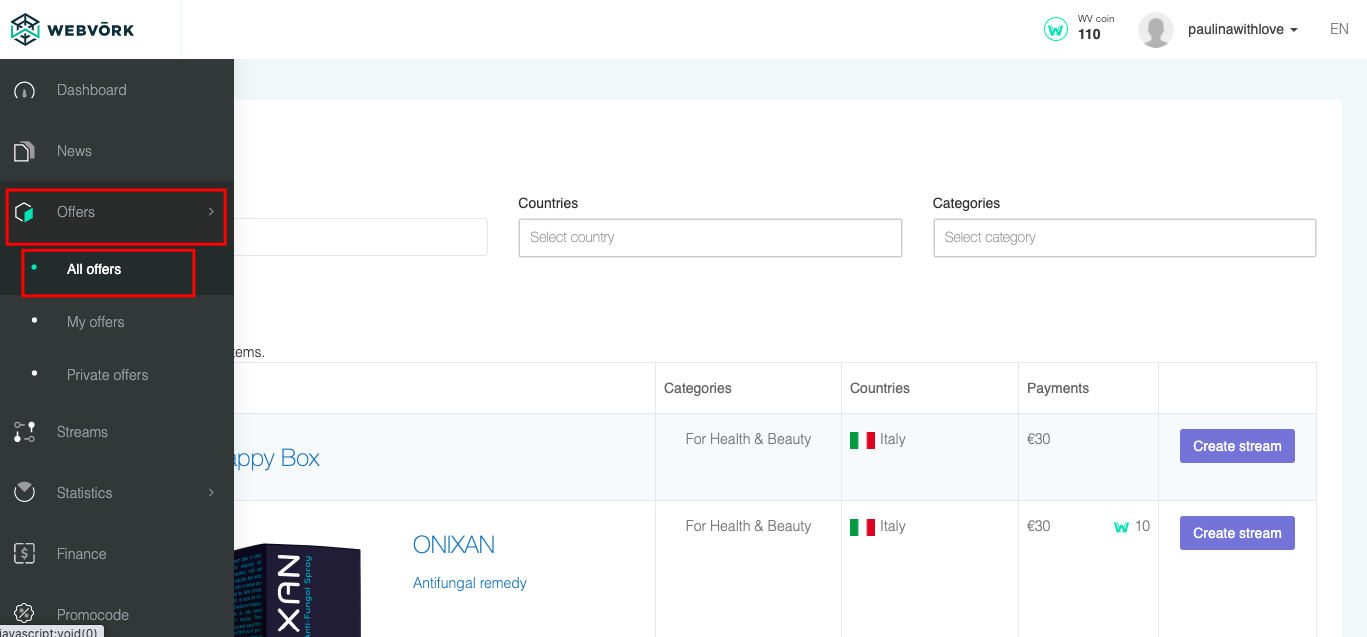Switch language via EN selector
Screen dimensions: 1367x637
[1339, 29]
